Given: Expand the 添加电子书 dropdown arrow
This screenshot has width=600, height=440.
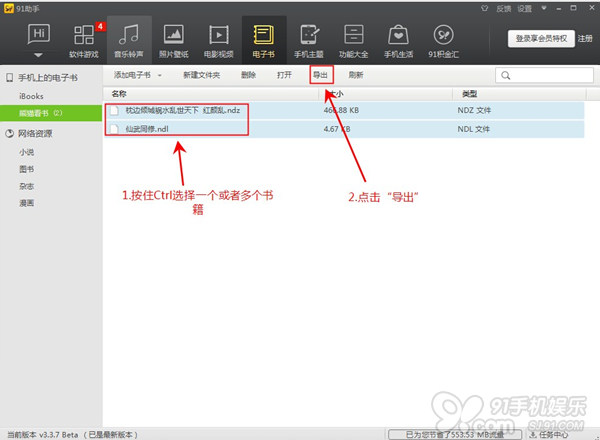Looking at the screenshot, I should (160, 75).
